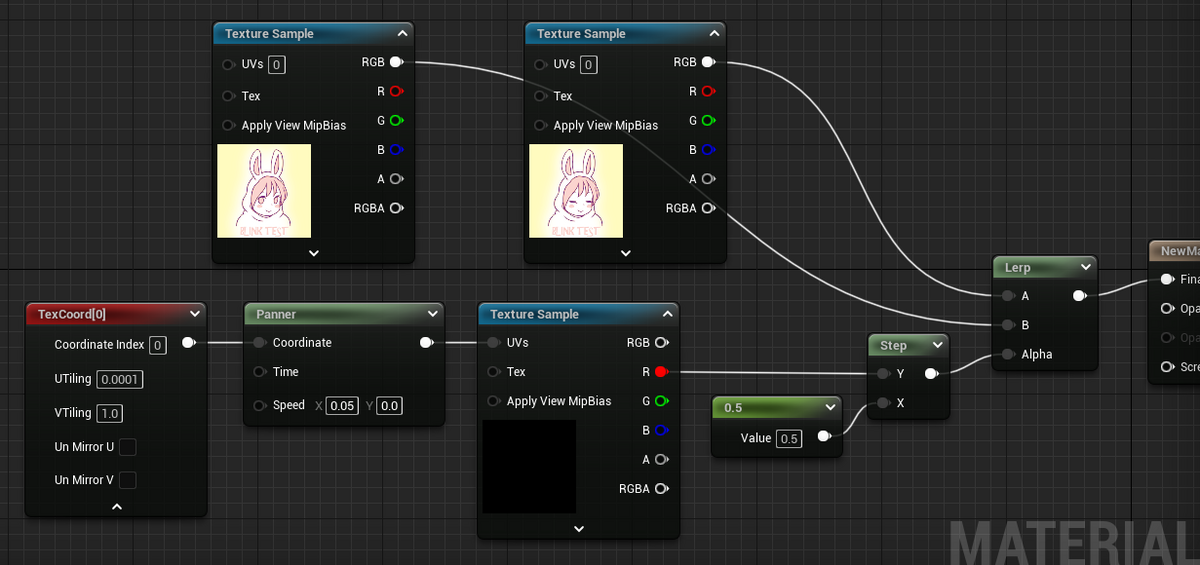The height and width of the screenshot is (565, 1200).
Task: Click Lerp A input pin
Action: [x=1007, y=296]
